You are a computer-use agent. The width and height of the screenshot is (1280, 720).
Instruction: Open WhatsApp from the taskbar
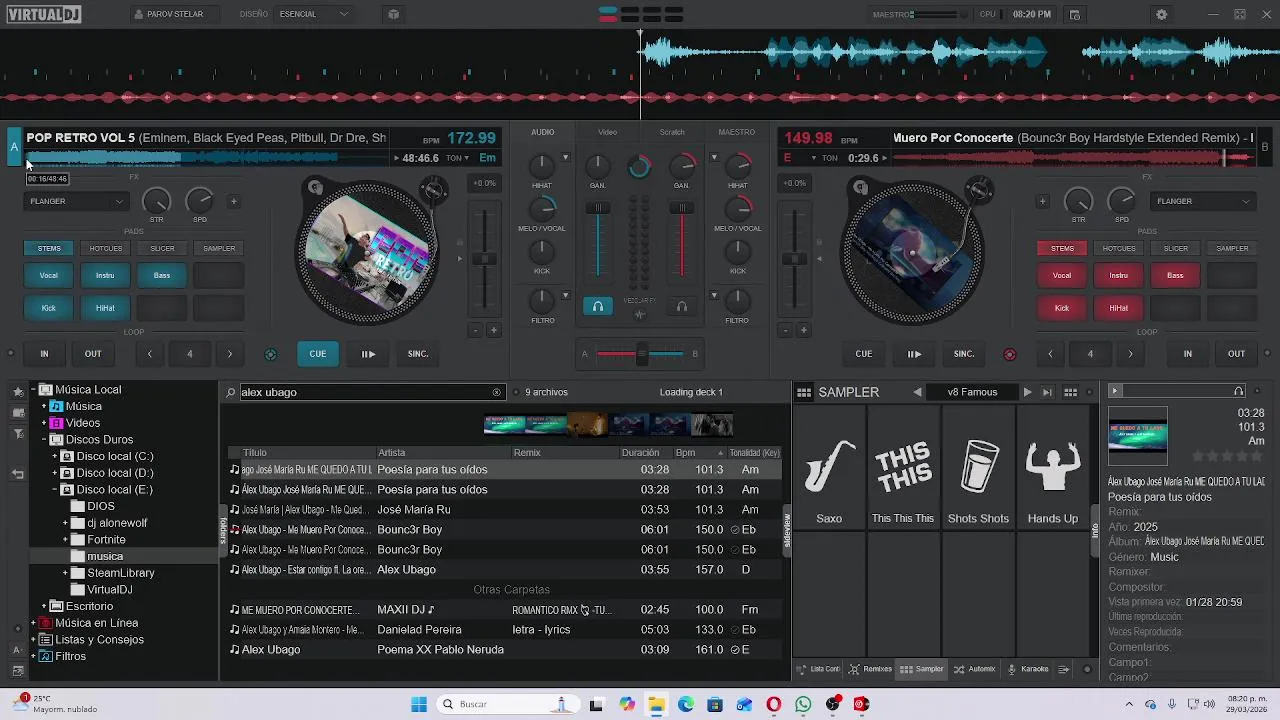(803, 704)
